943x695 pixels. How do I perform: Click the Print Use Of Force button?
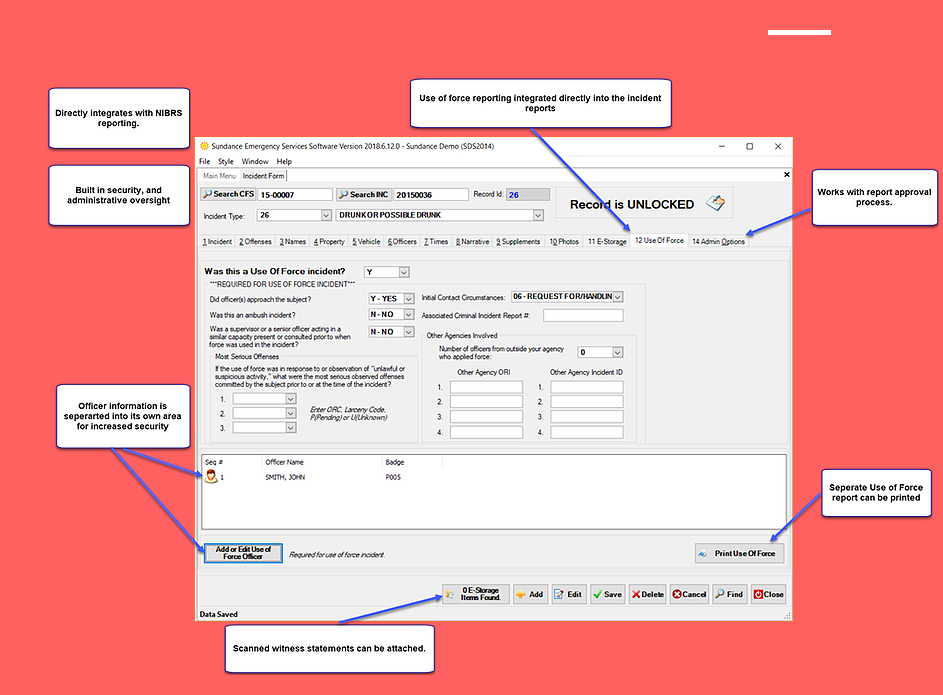click(x=740, y=554)
